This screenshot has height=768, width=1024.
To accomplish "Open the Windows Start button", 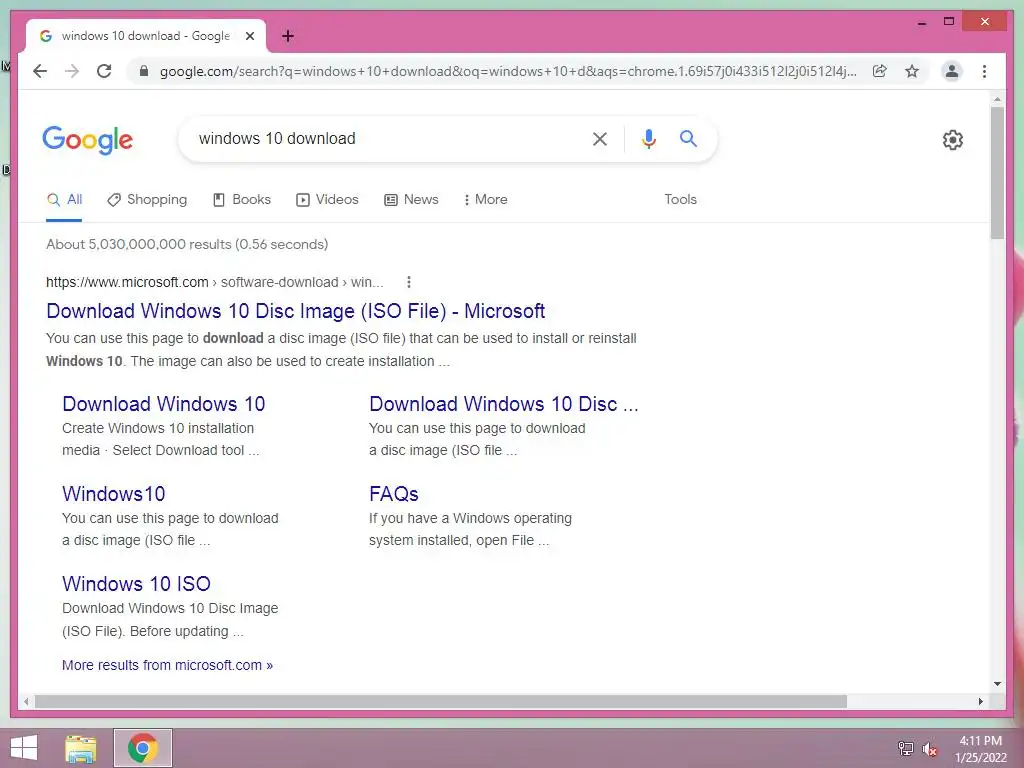I will coord(24,748).
